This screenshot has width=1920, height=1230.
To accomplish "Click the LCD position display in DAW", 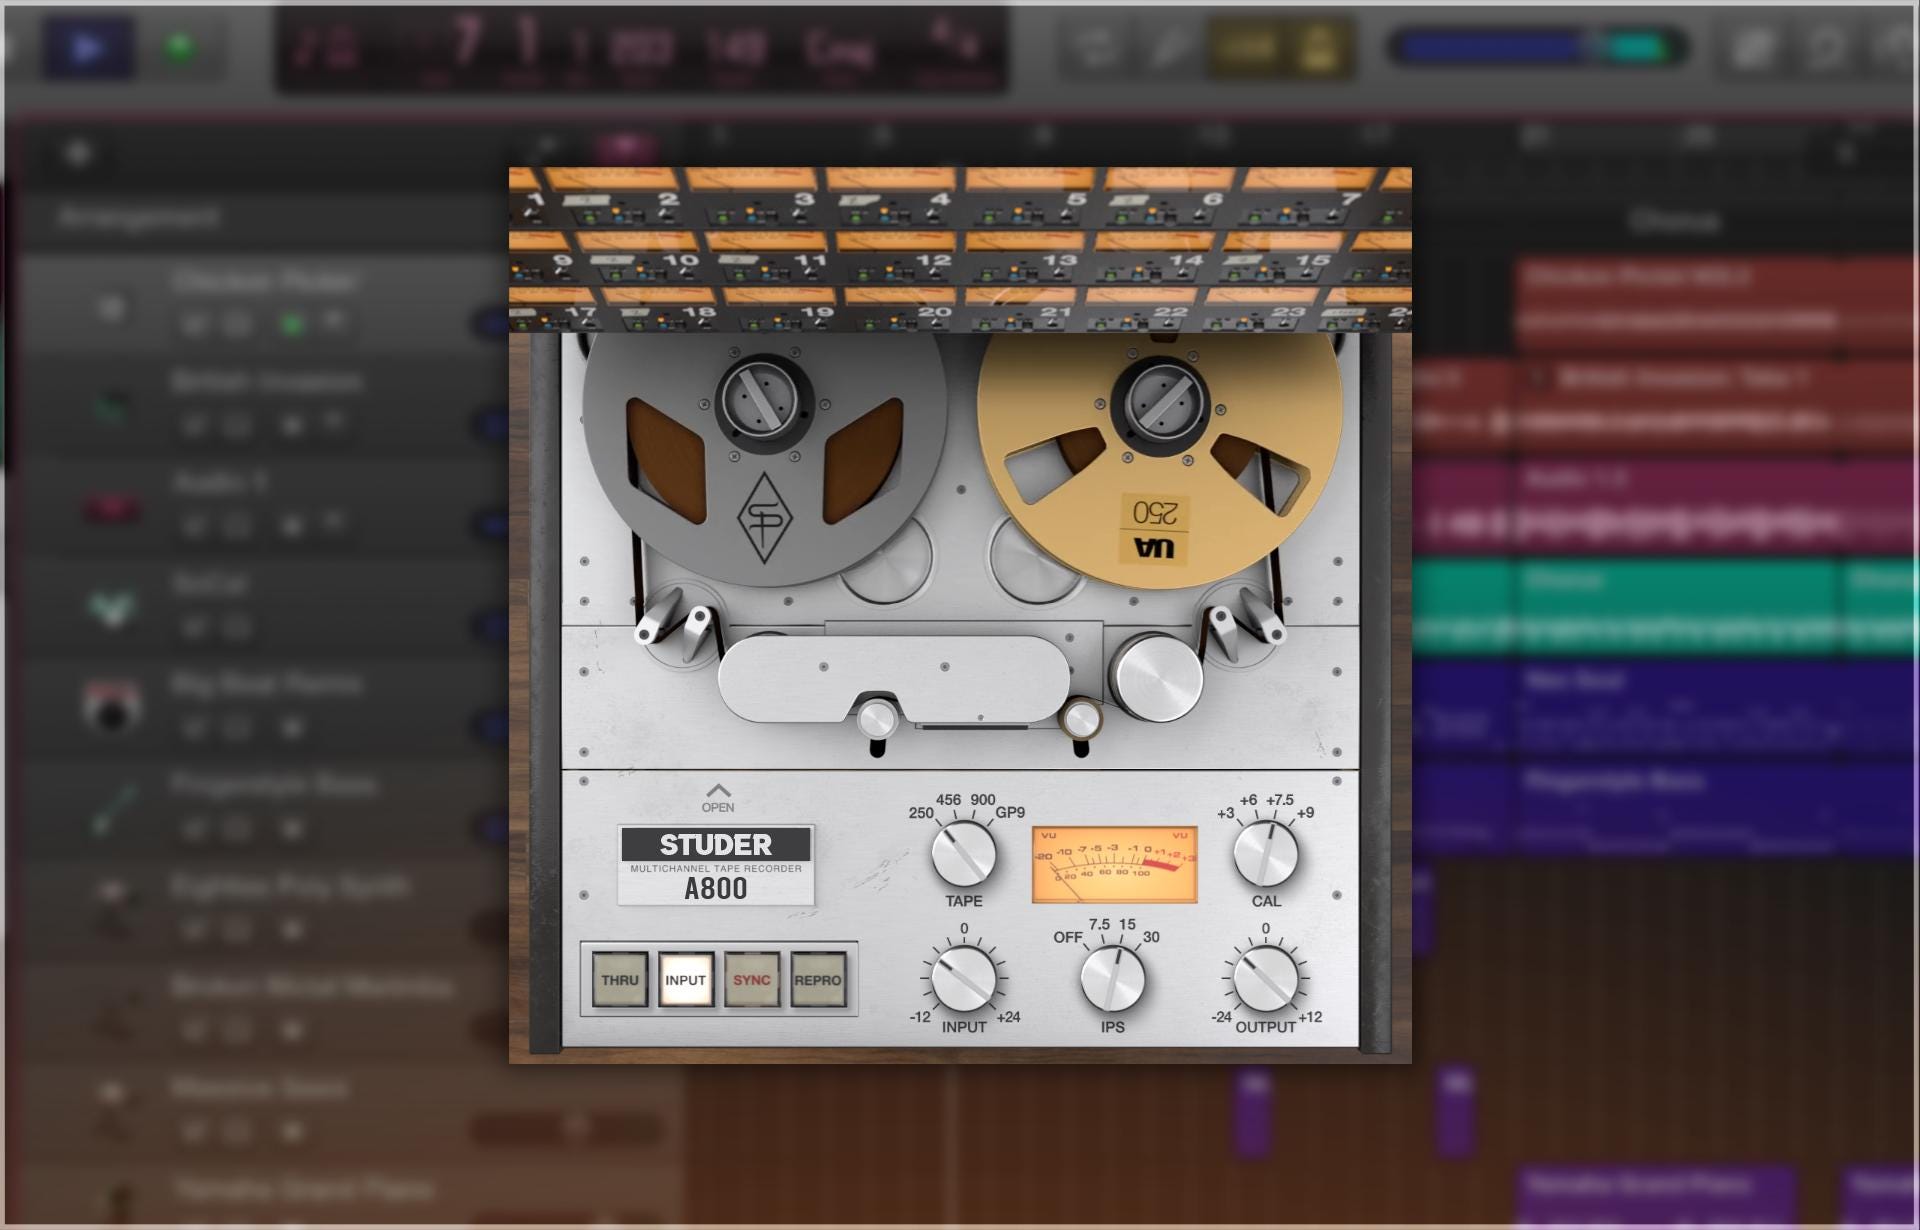I will (641, 48).
